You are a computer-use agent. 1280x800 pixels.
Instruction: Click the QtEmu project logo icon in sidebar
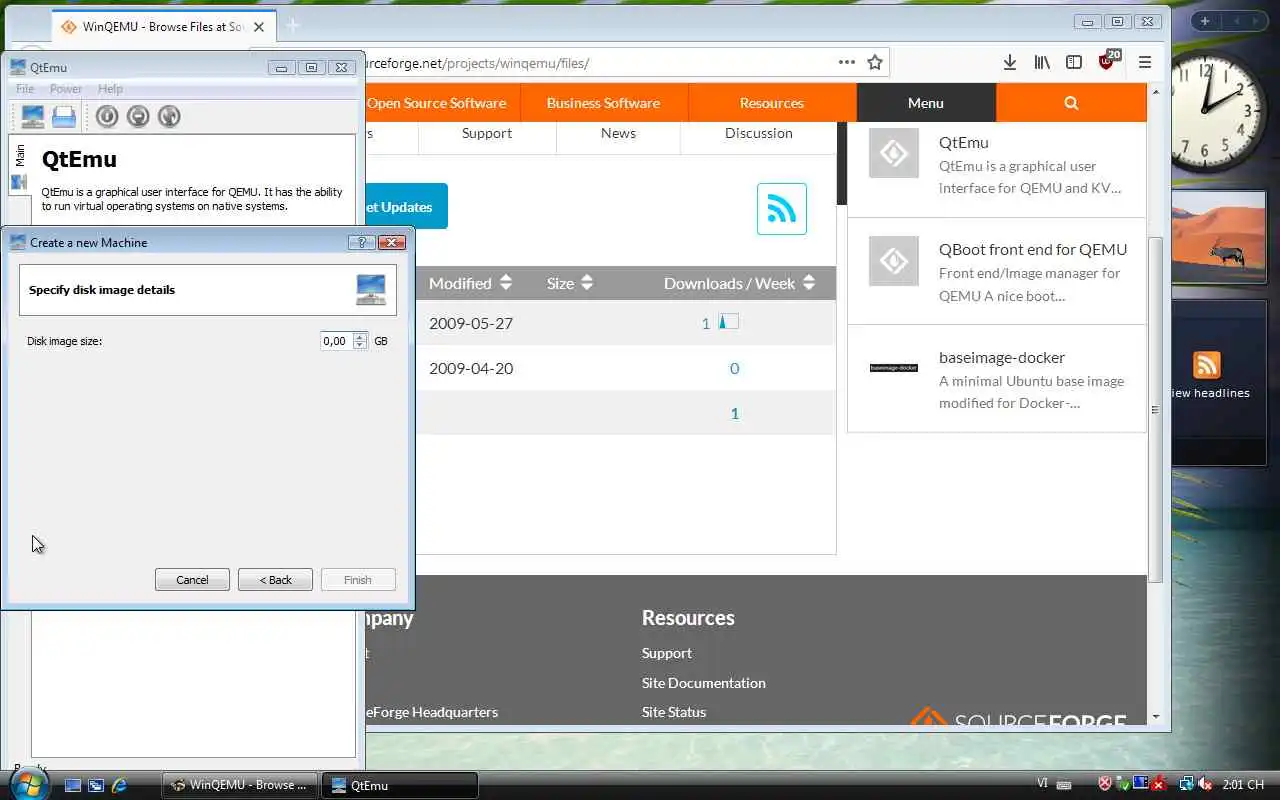tap(894, 153)
